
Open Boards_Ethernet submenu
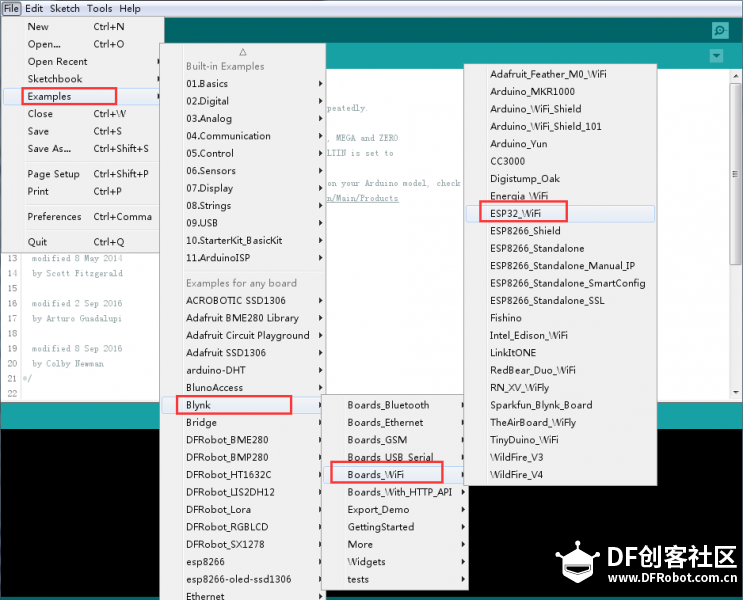pos(394,423)
